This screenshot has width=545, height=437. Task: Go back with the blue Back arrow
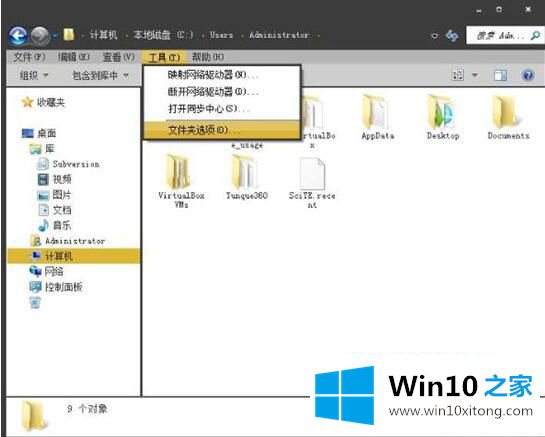18,35
